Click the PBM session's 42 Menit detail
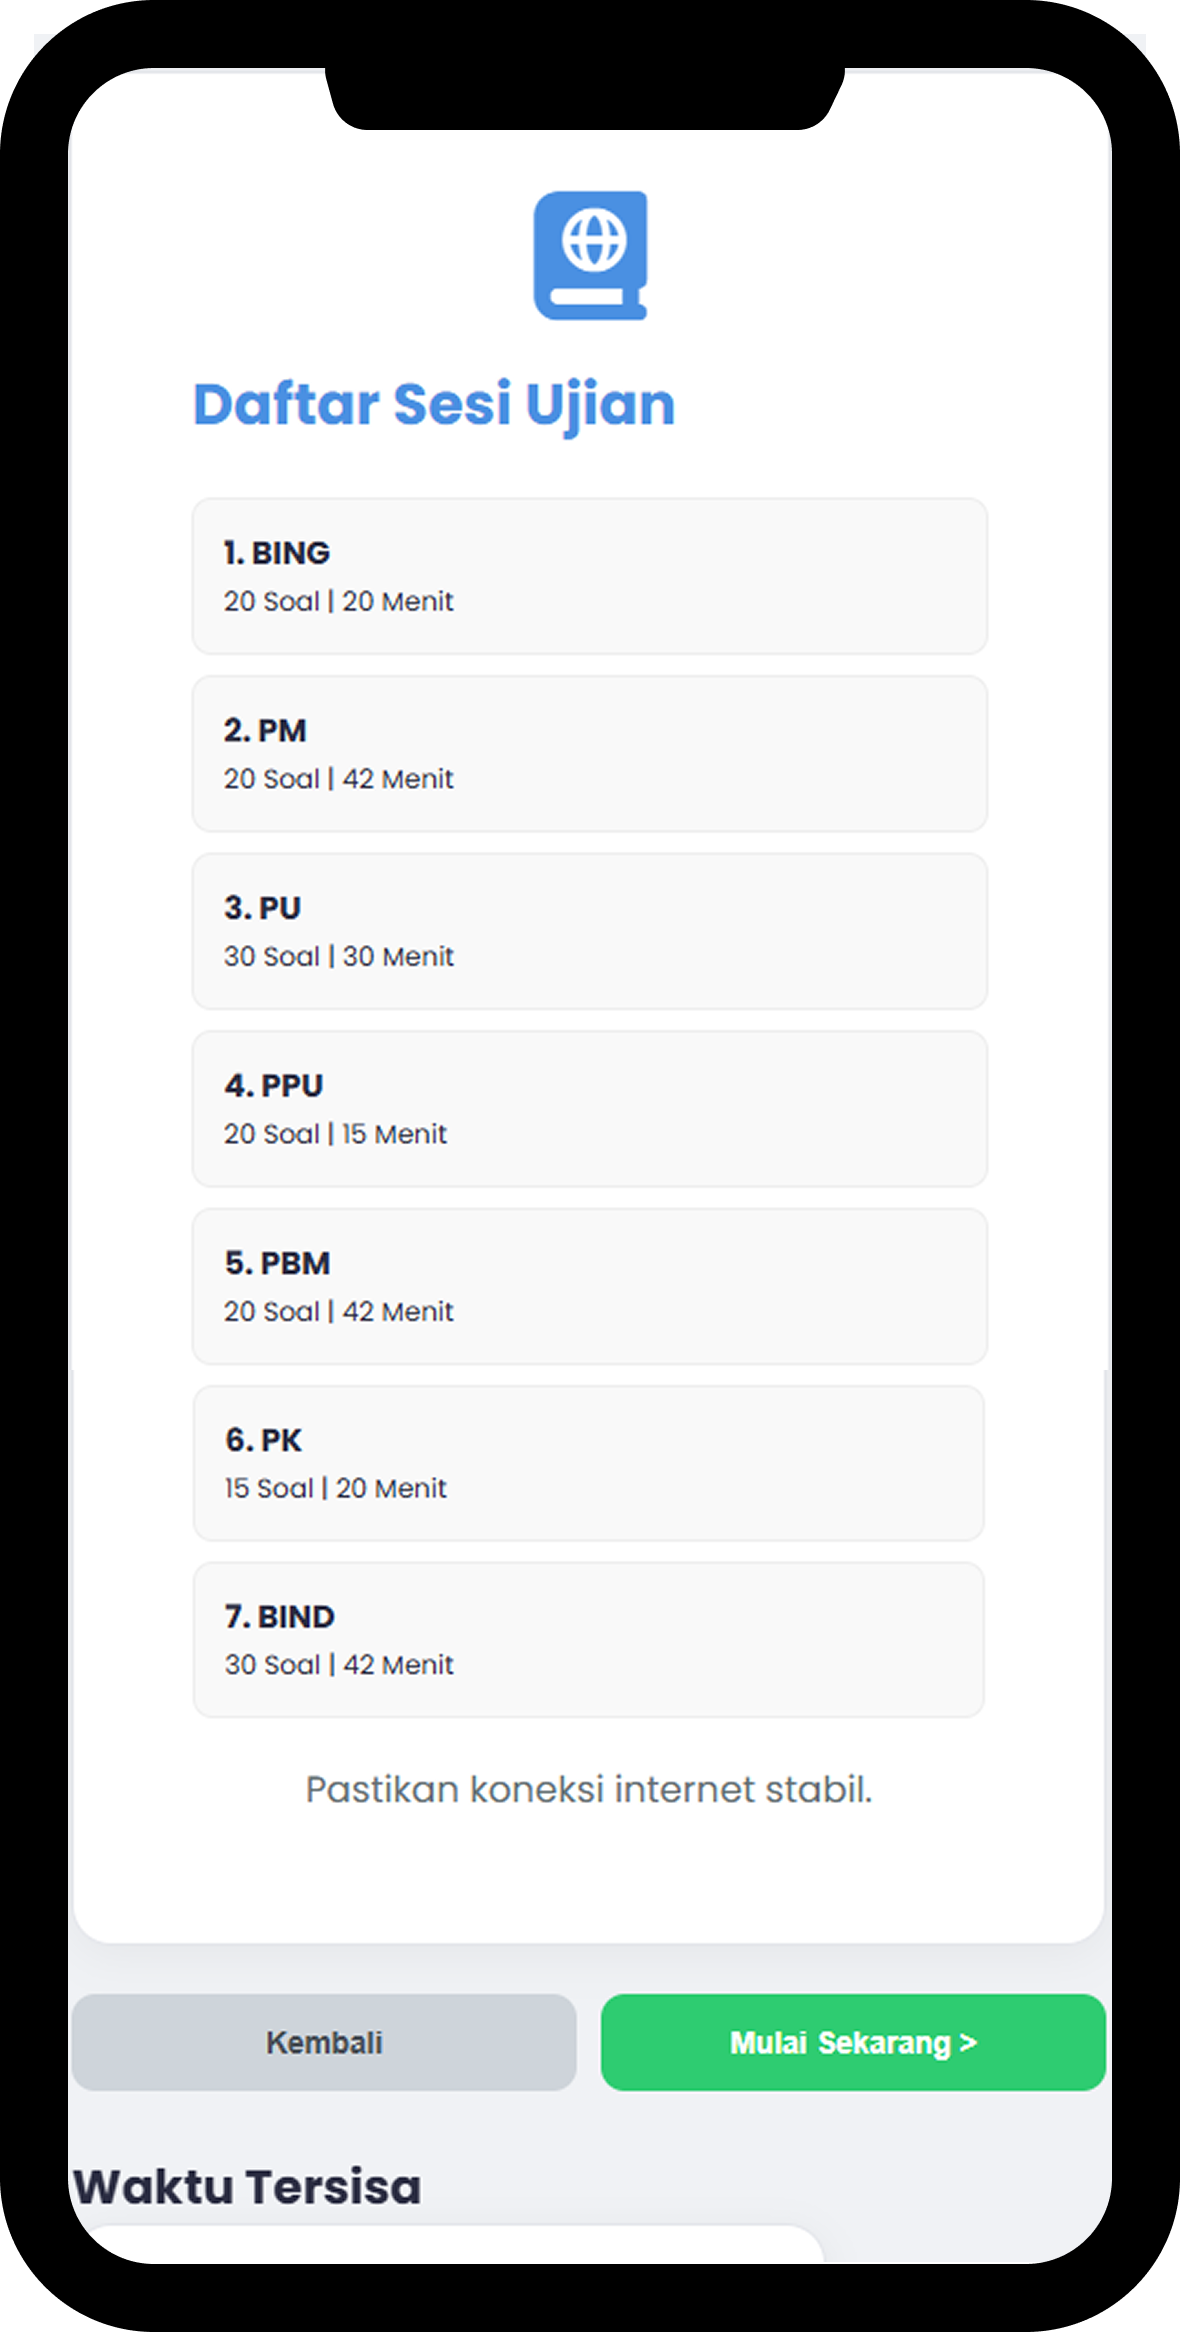Screen dimensions: 1180x2332 click(398, 1312)
